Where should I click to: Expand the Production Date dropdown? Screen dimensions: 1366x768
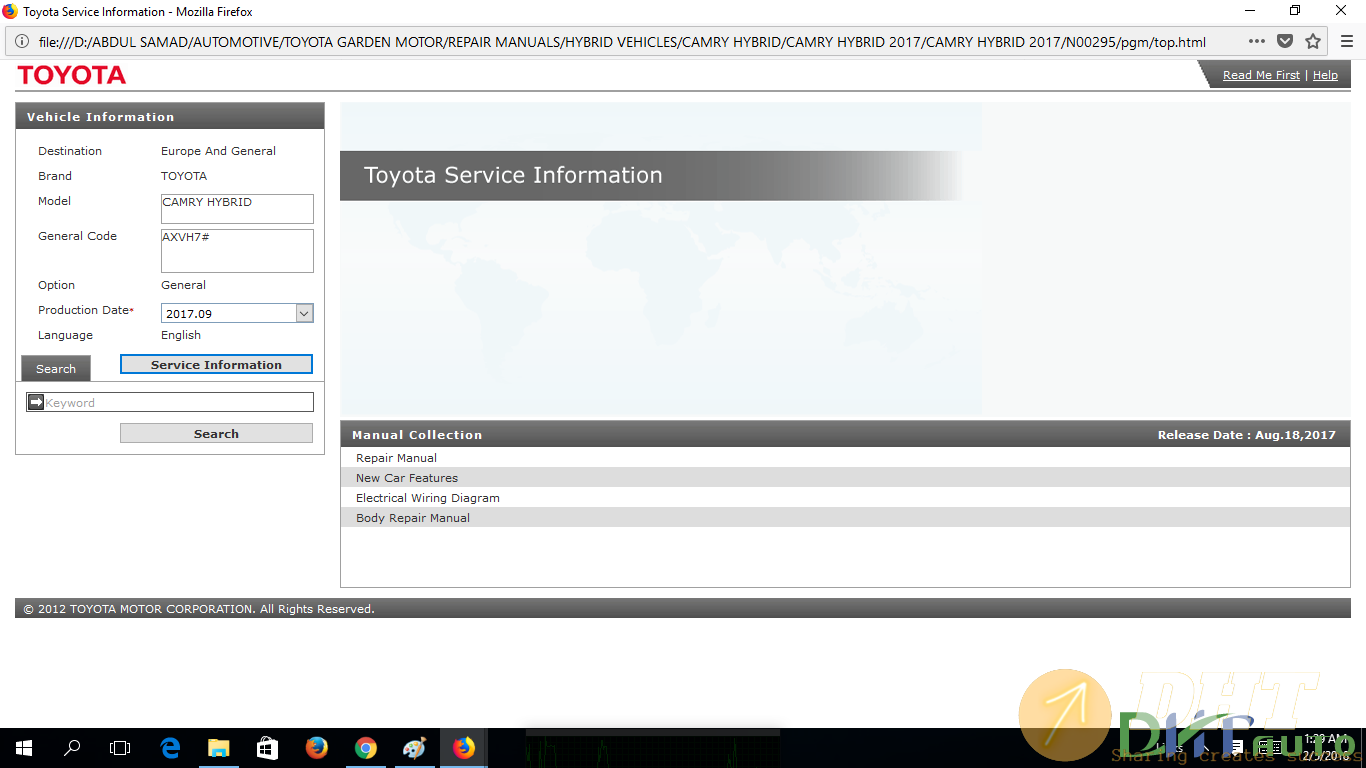305,313
